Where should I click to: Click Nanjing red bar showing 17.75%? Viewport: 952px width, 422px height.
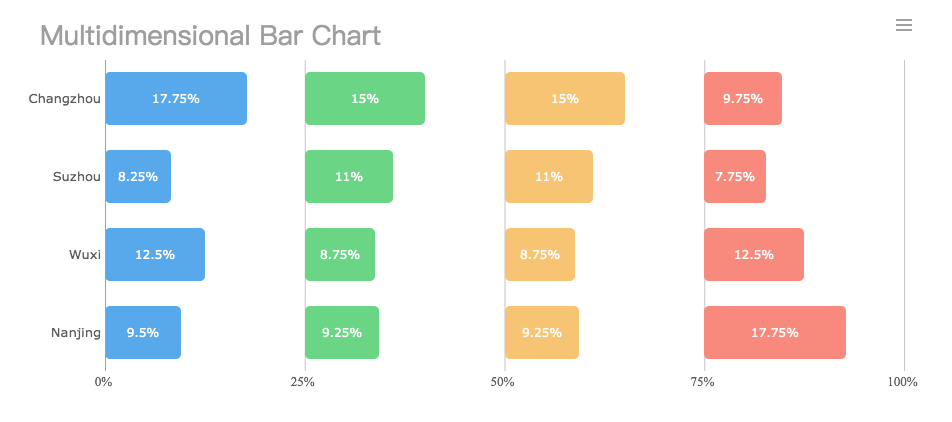775,333
